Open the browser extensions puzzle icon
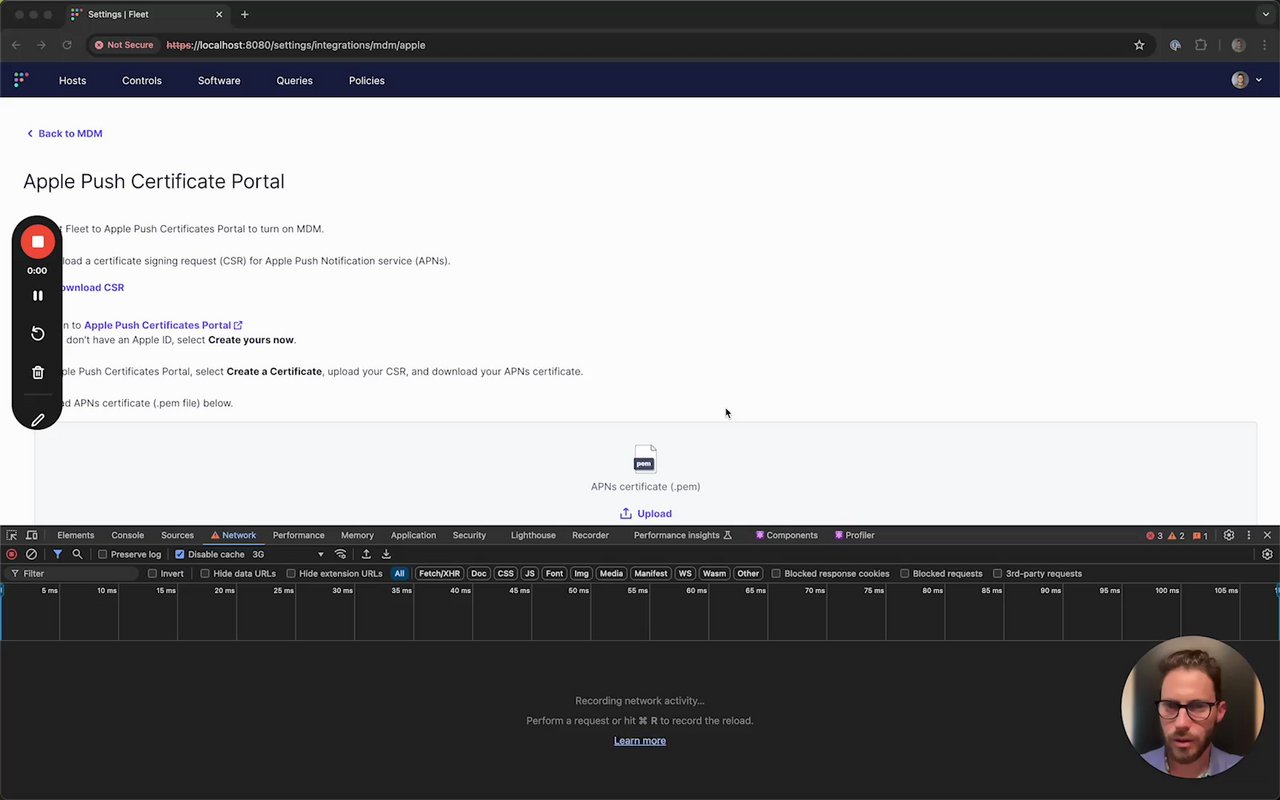Viewport: 1280px width, 800px height. [1201, 45]
